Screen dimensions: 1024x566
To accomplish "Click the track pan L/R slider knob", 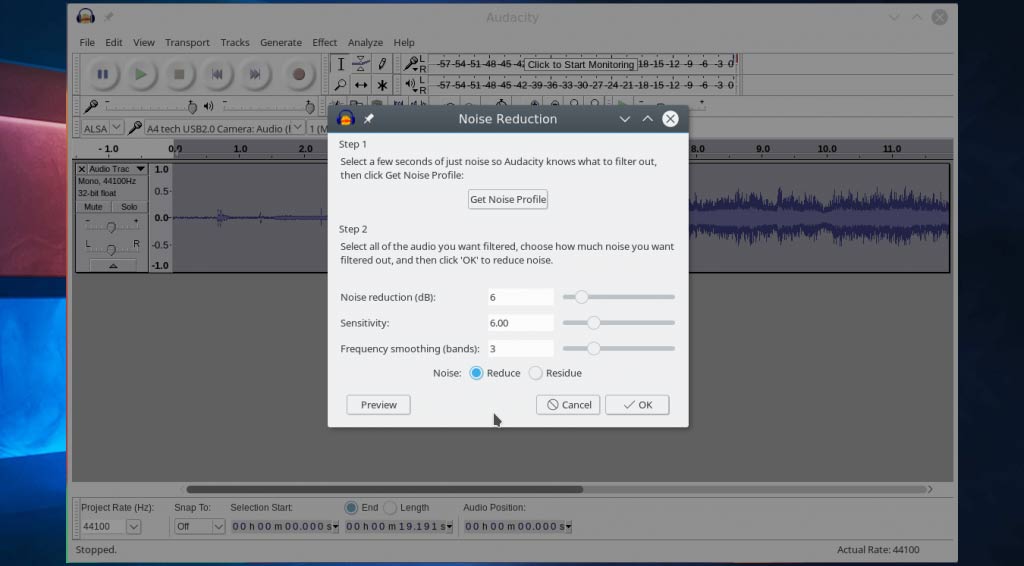I will [x=111, y=249].
